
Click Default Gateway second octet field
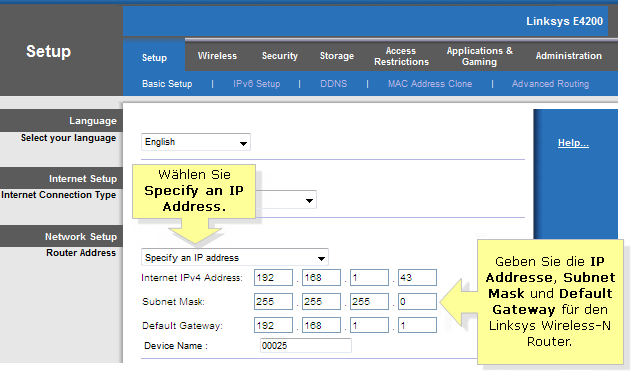321,325
